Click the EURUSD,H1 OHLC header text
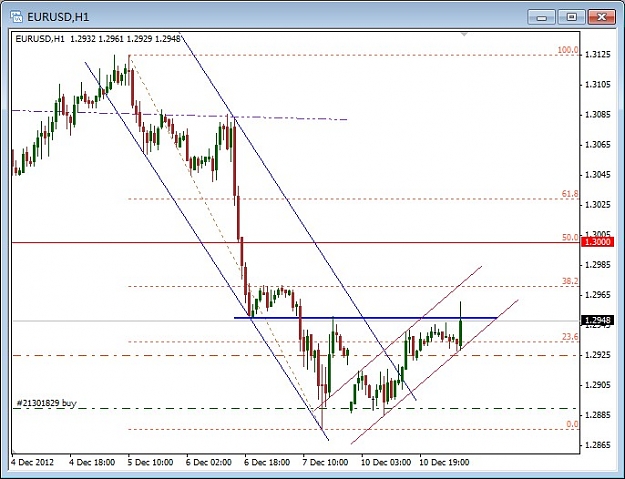This screenshot has height=479, width=625. 98,39
